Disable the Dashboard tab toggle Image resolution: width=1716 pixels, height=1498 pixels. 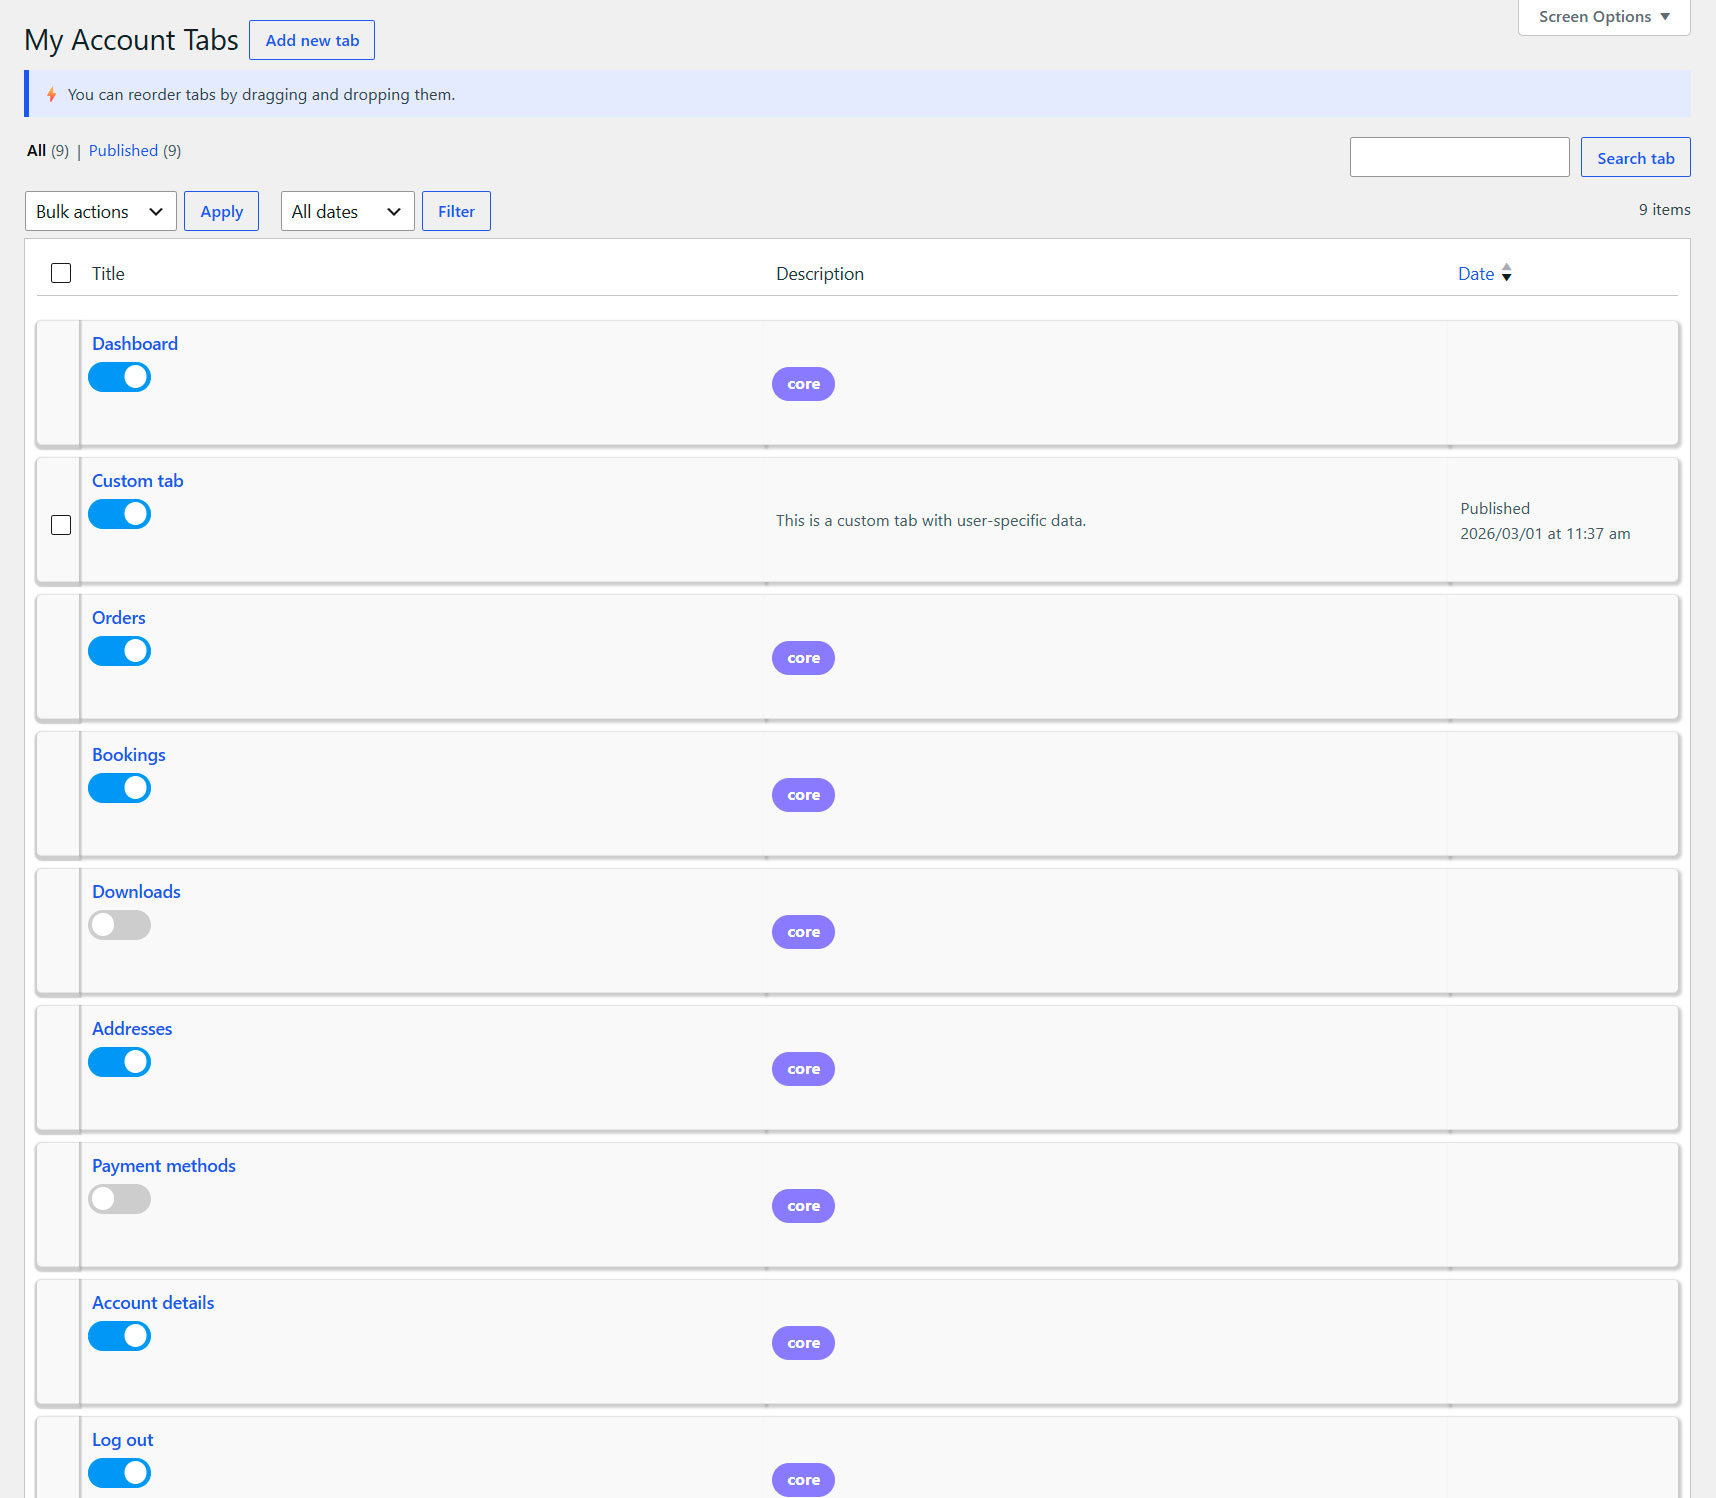tap(120, 377)
